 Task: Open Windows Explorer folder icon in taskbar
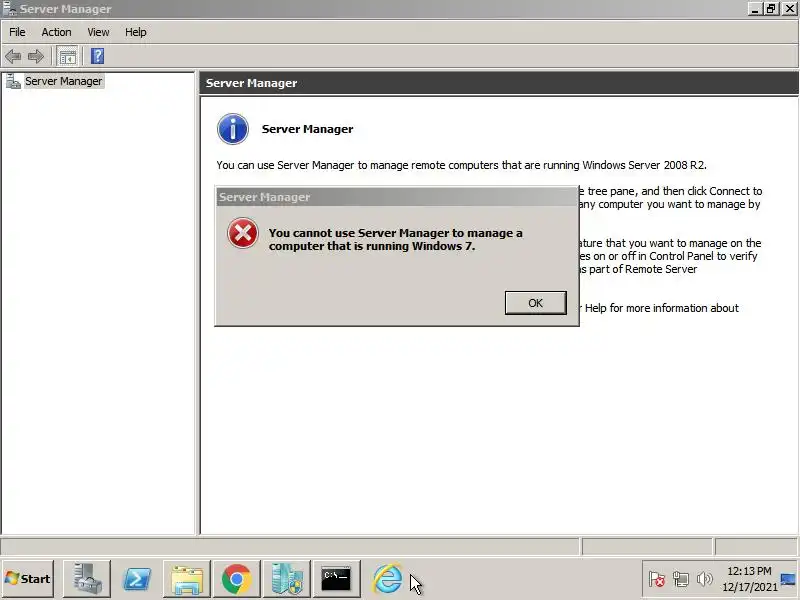[187, 579]
